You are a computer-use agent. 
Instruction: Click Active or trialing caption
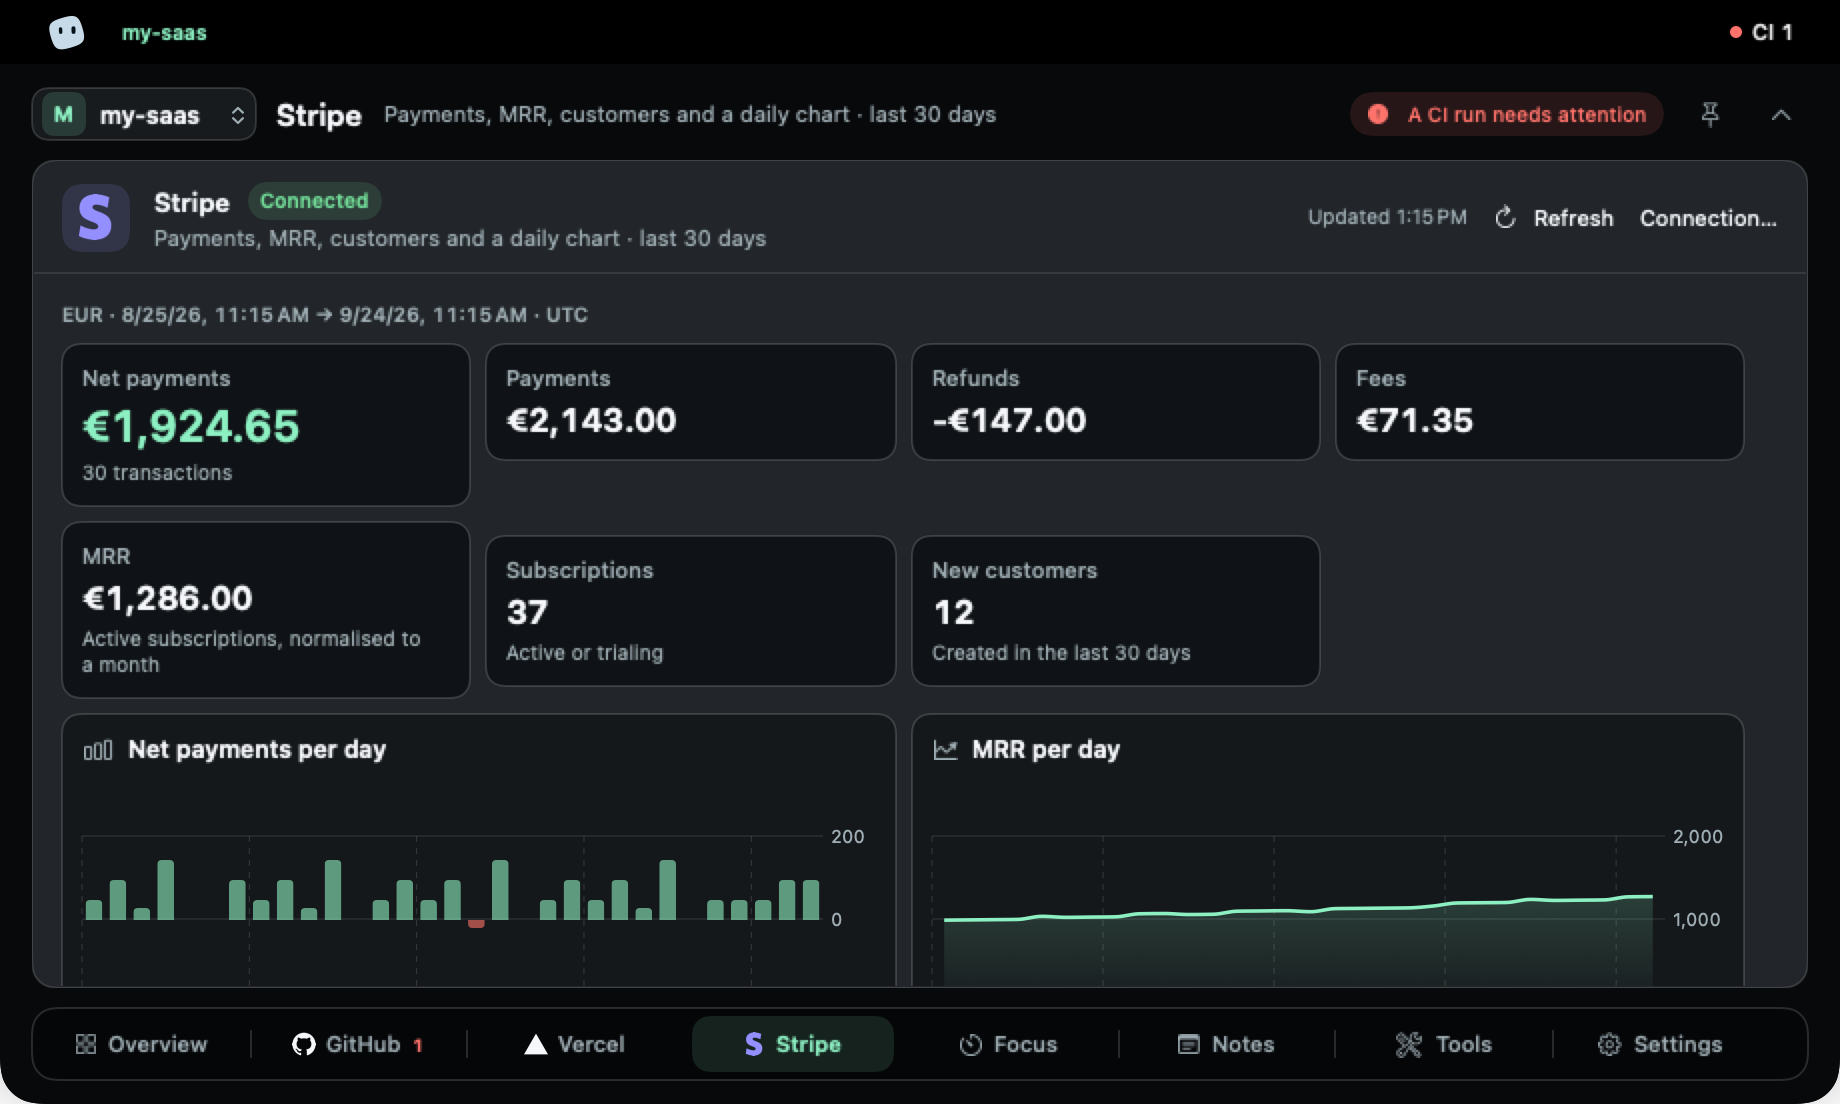click(x=584, y=652)
